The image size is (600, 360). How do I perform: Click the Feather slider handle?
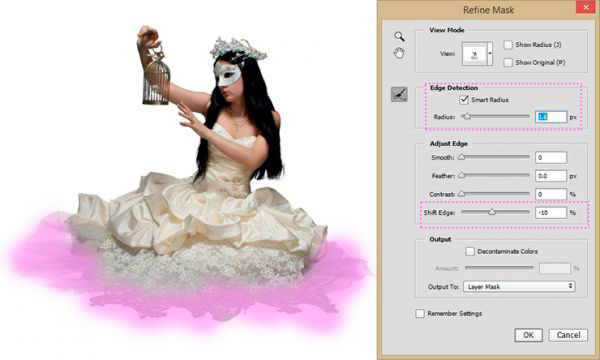[x=461, y=175]
